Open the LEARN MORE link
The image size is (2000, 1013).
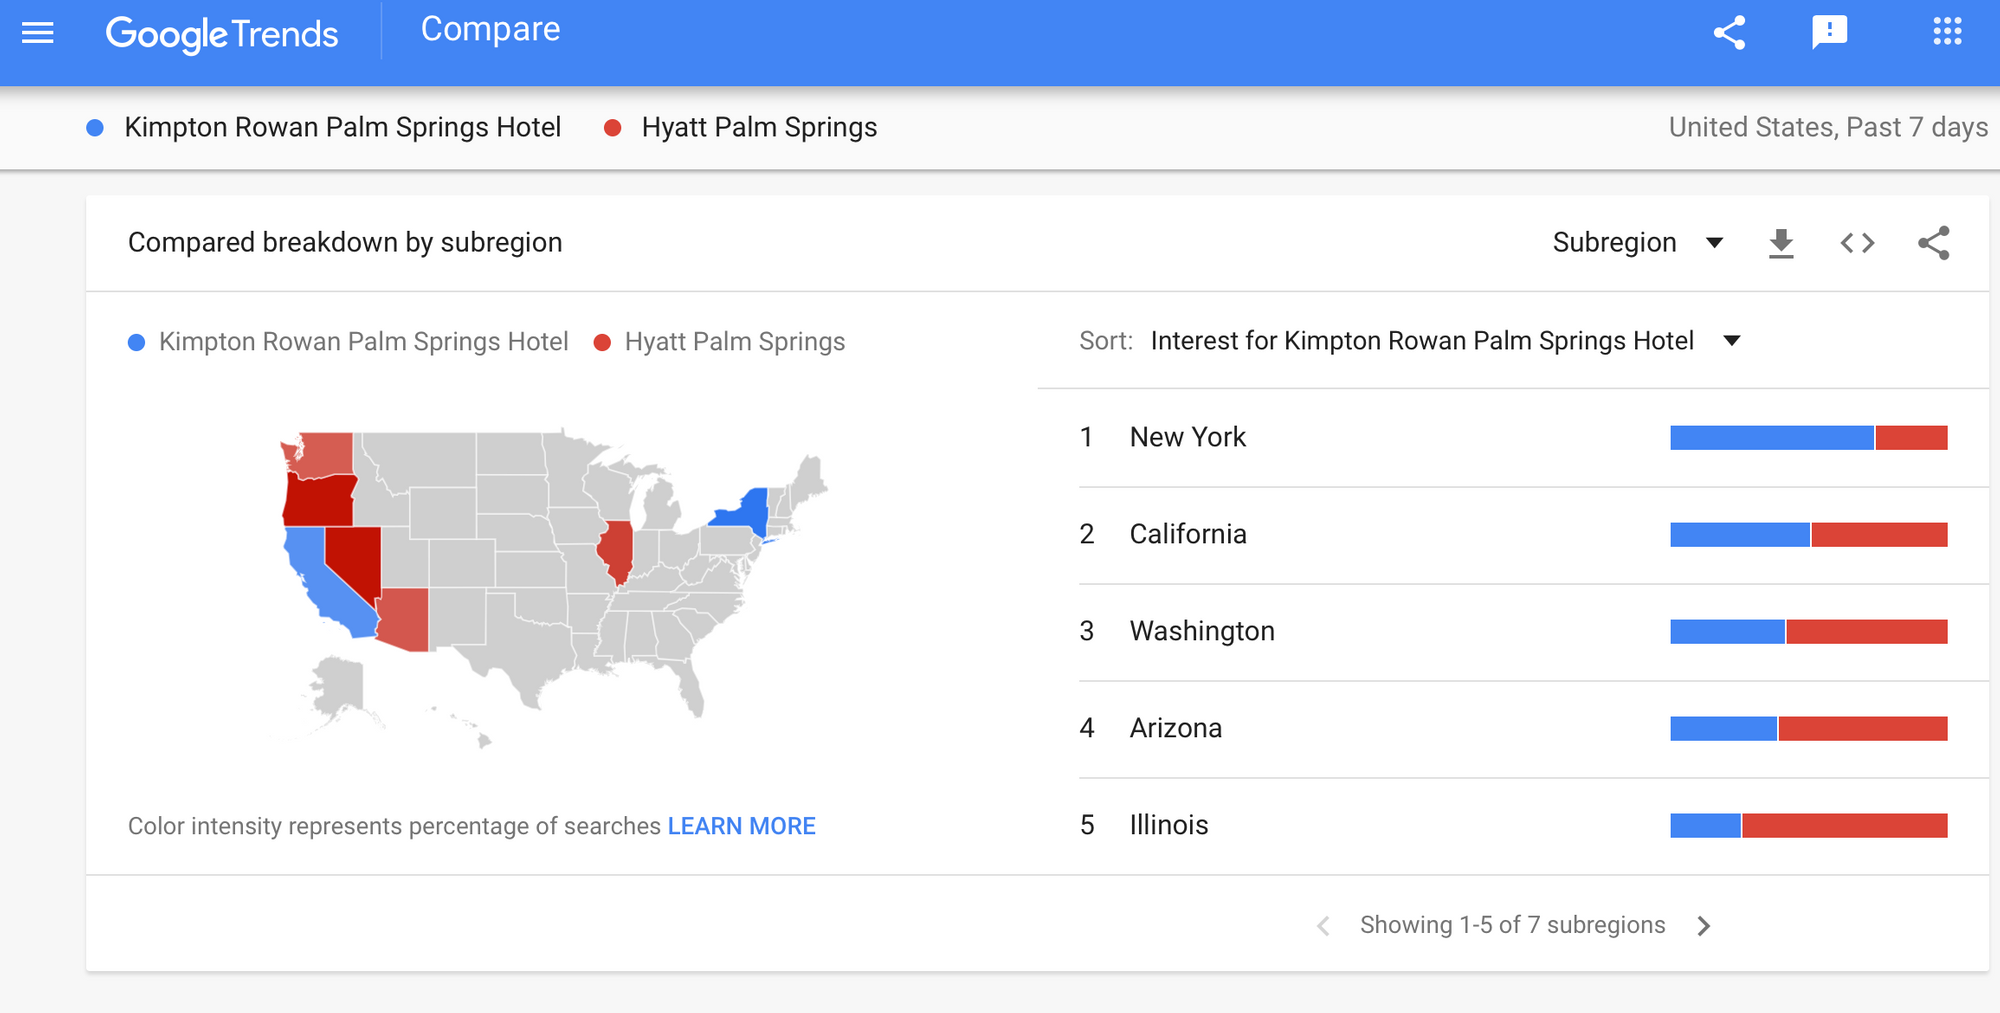tap(741, 826)
